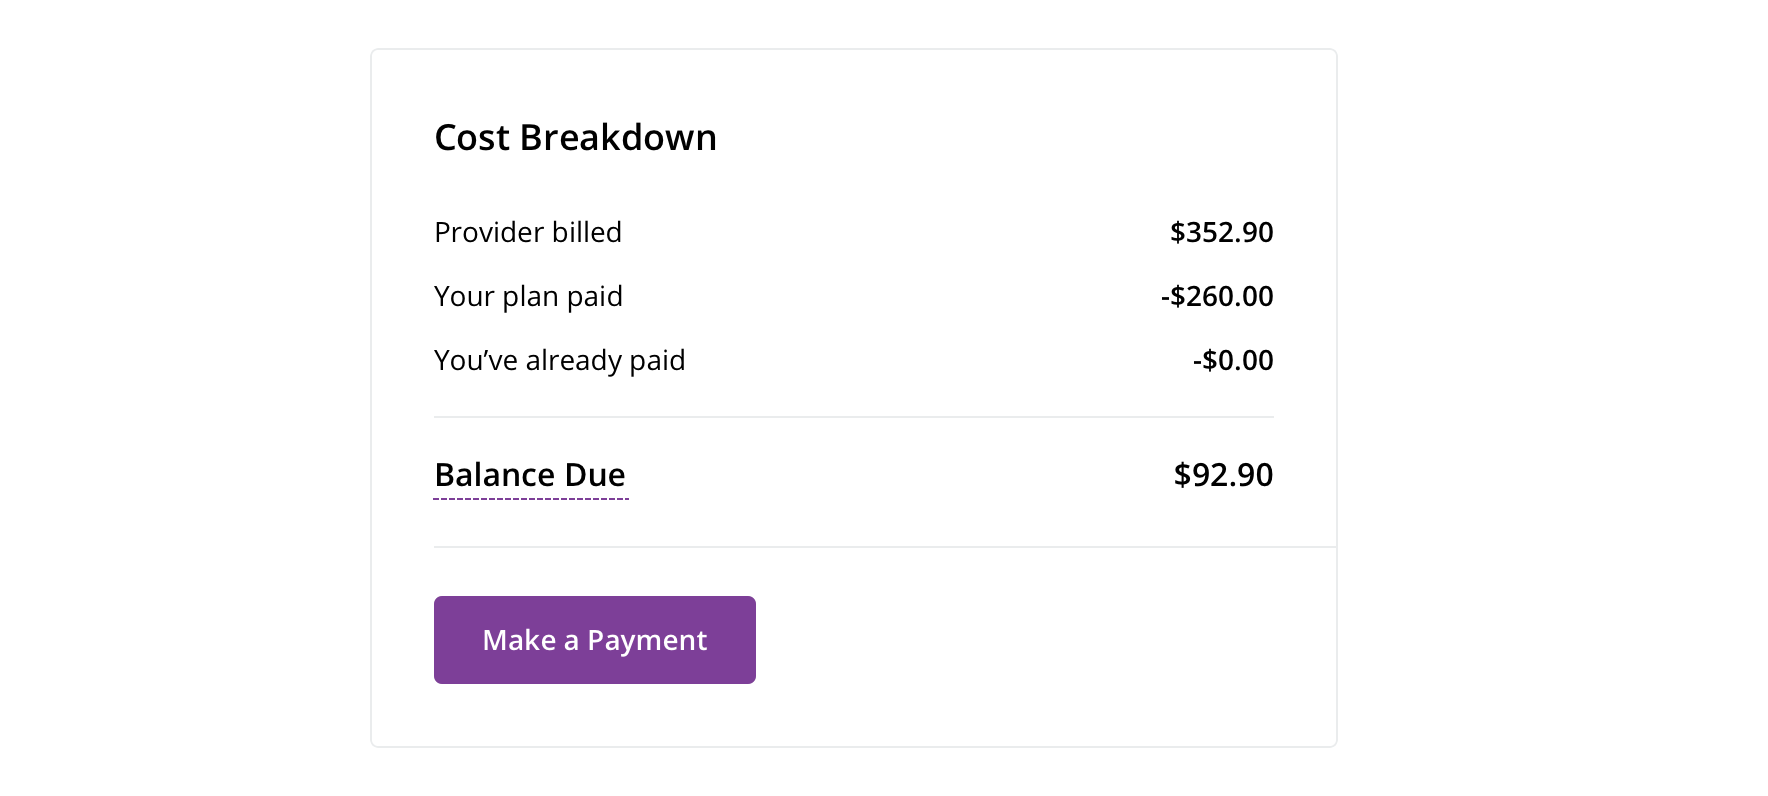The height and width of the screenshot is (796, 1768).
Task: Click the word Due in Balance Due
Action: tap(595, 475)
